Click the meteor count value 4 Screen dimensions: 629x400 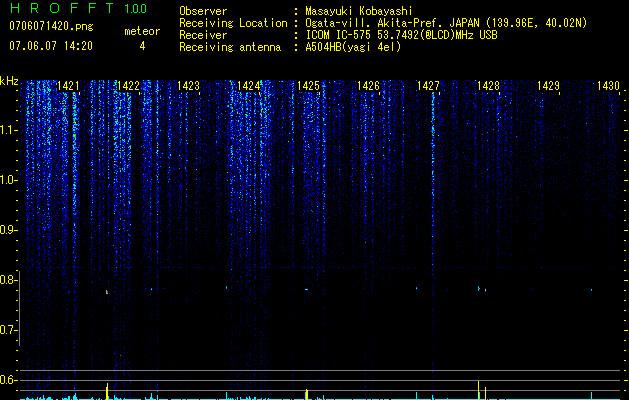142,46
